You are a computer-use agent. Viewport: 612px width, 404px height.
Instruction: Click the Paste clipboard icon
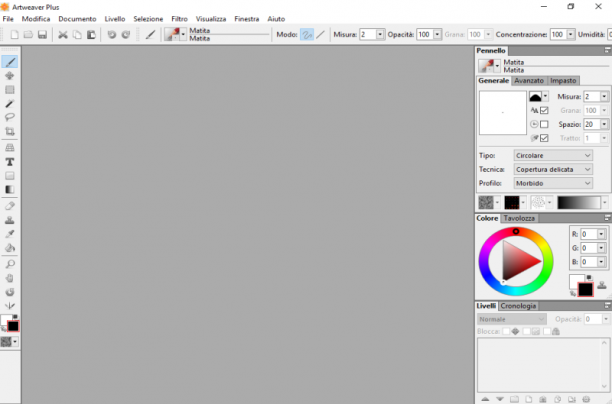click(x=91, y=34)
